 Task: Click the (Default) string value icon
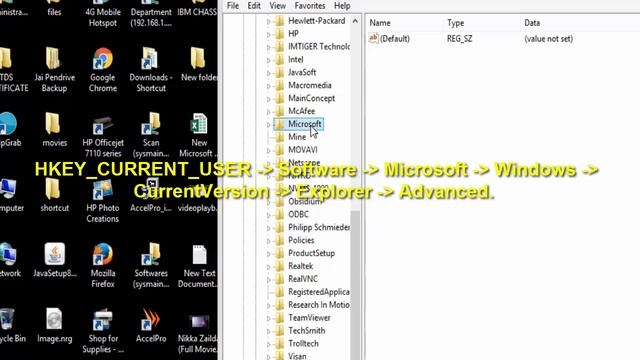373,38
